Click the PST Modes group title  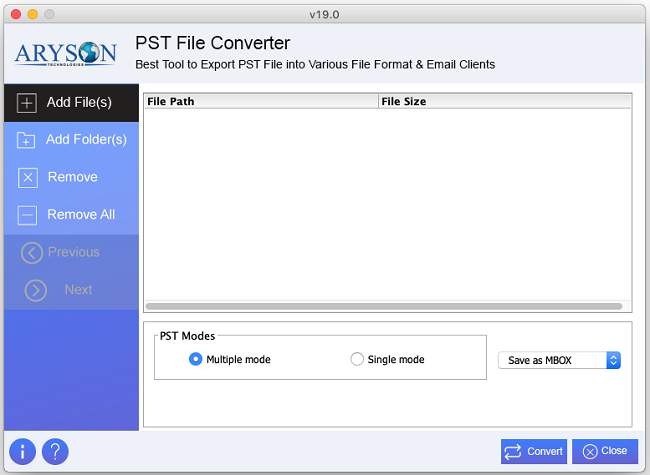click(187, 336)
